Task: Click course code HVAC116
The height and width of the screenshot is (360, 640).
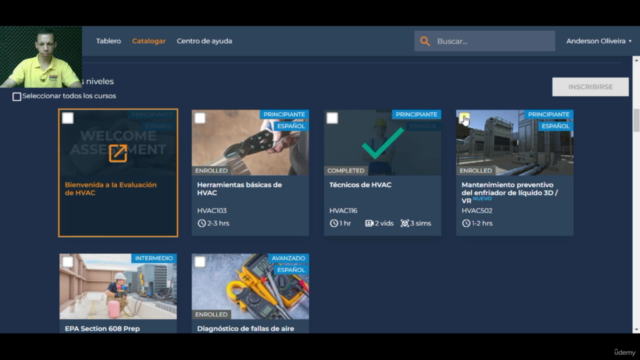Action: (x=343, y=211)
